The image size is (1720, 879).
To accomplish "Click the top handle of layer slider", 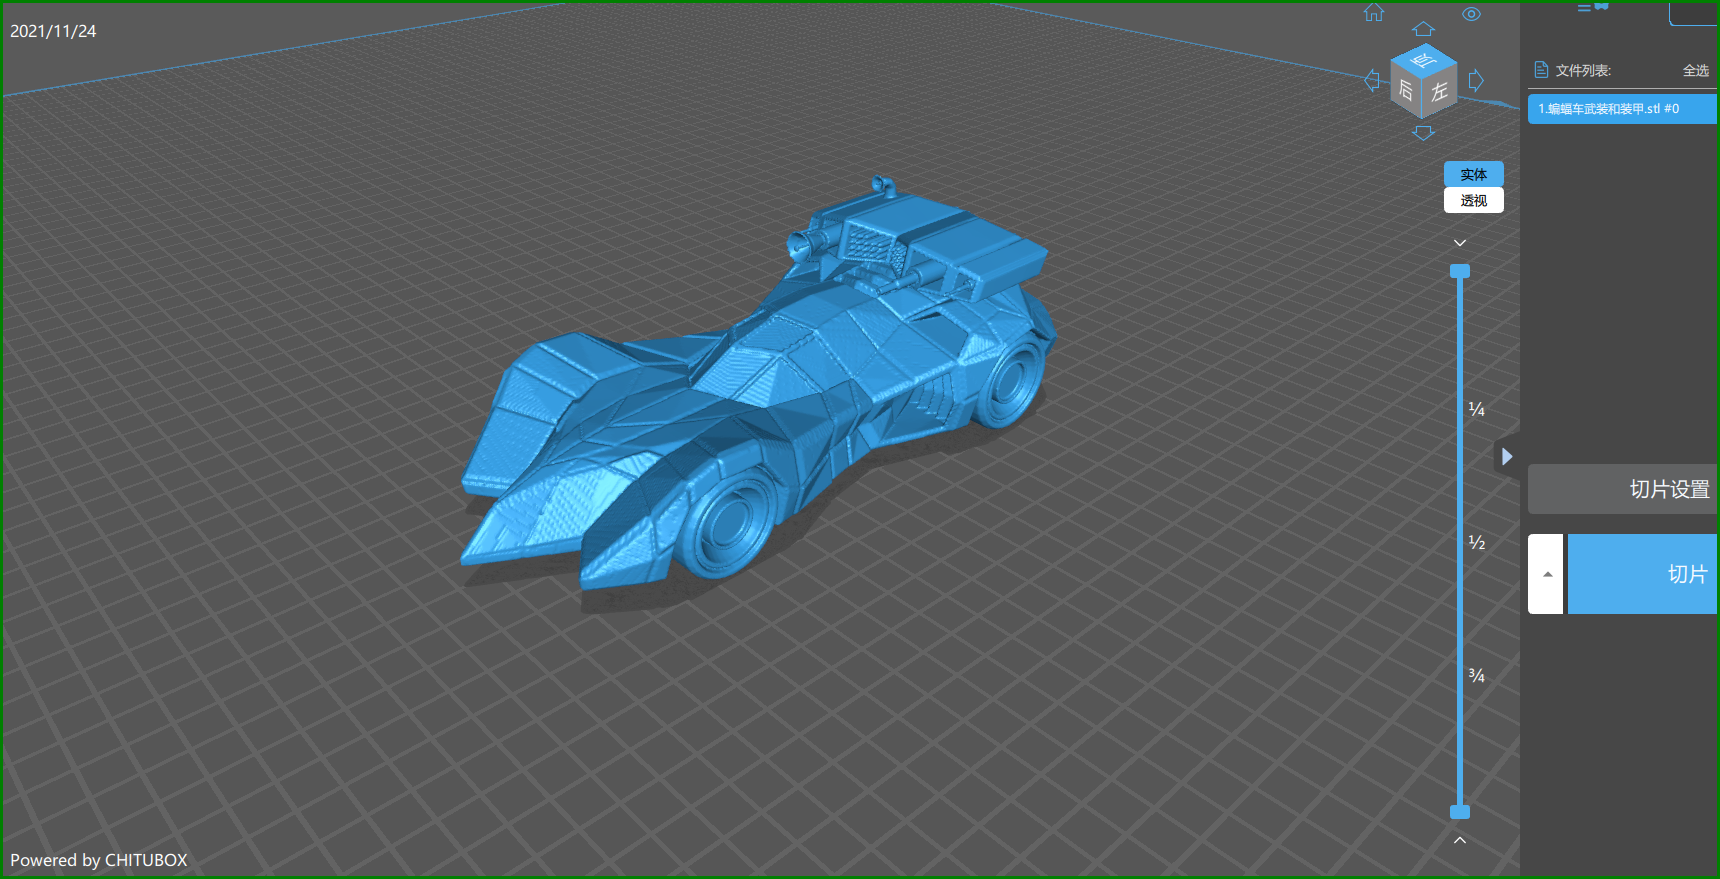I will click(1460, 271).
